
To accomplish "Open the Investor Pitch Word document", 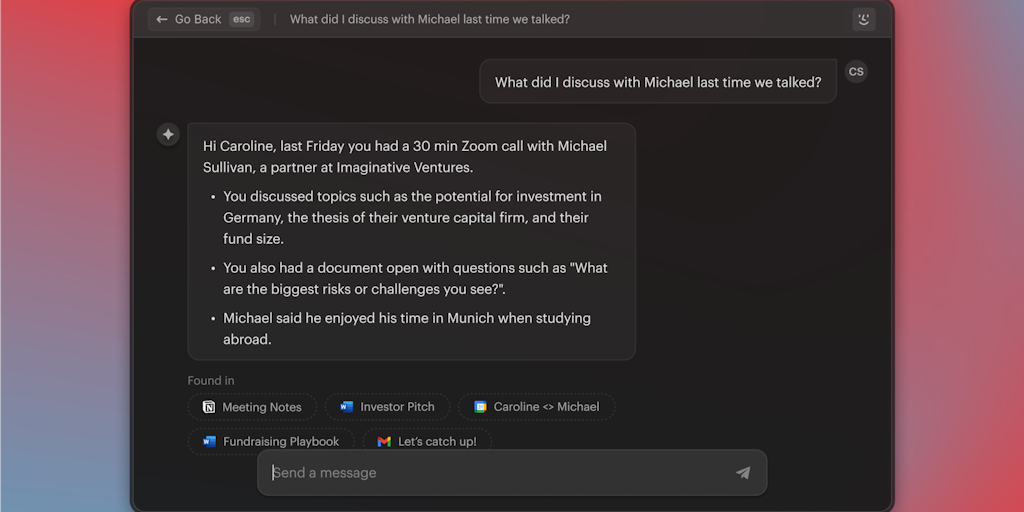I will (387, 407).
